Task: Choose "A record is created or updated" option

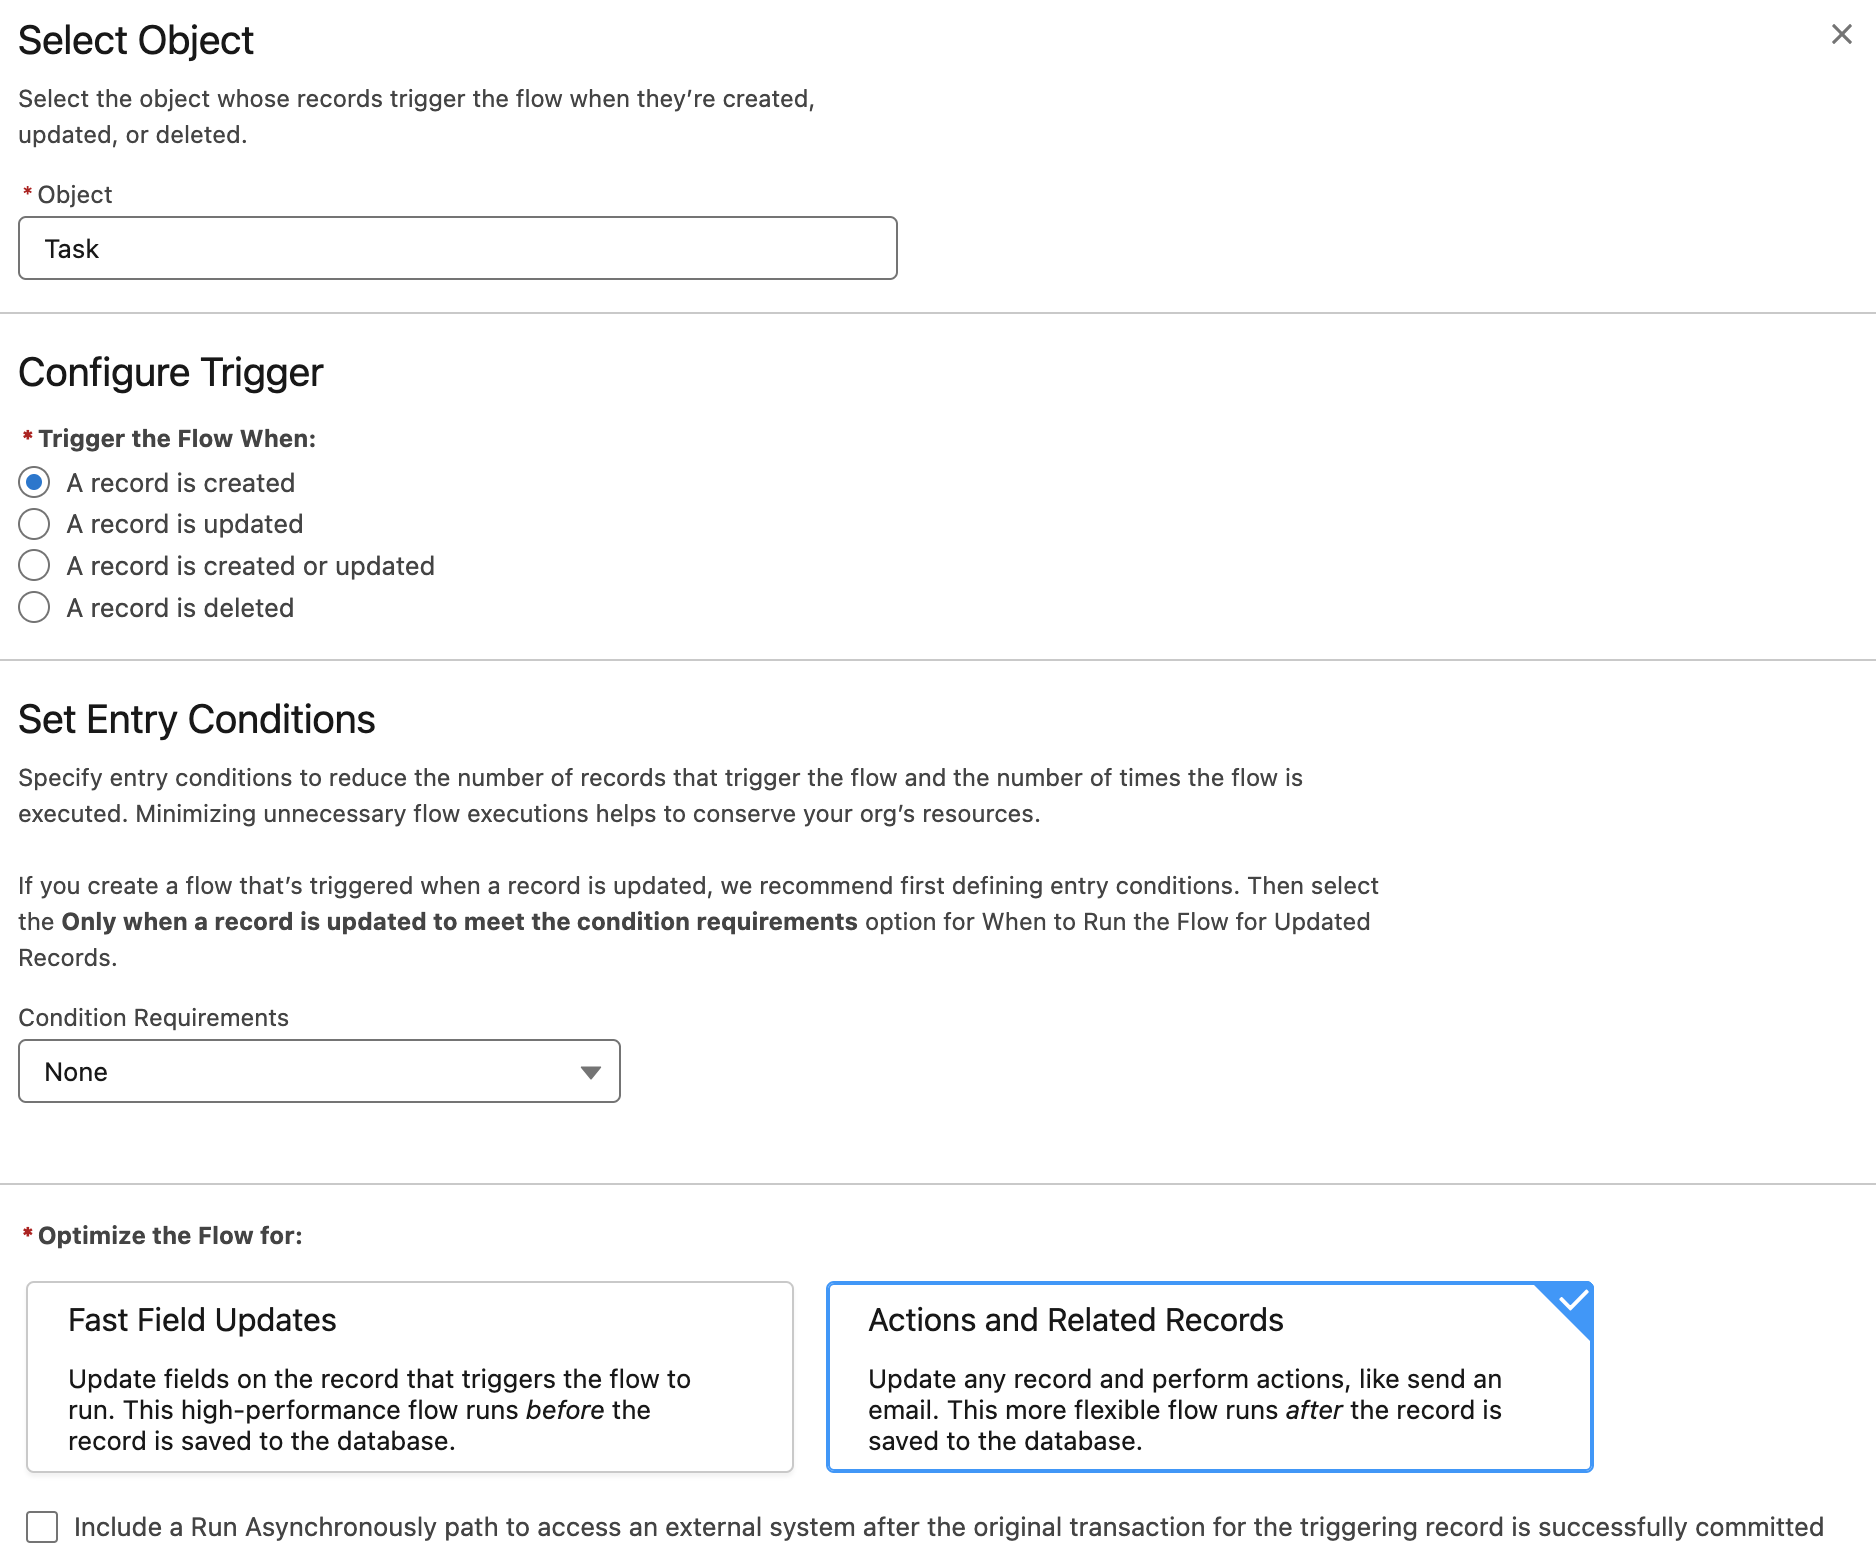Action: (34, 566)
